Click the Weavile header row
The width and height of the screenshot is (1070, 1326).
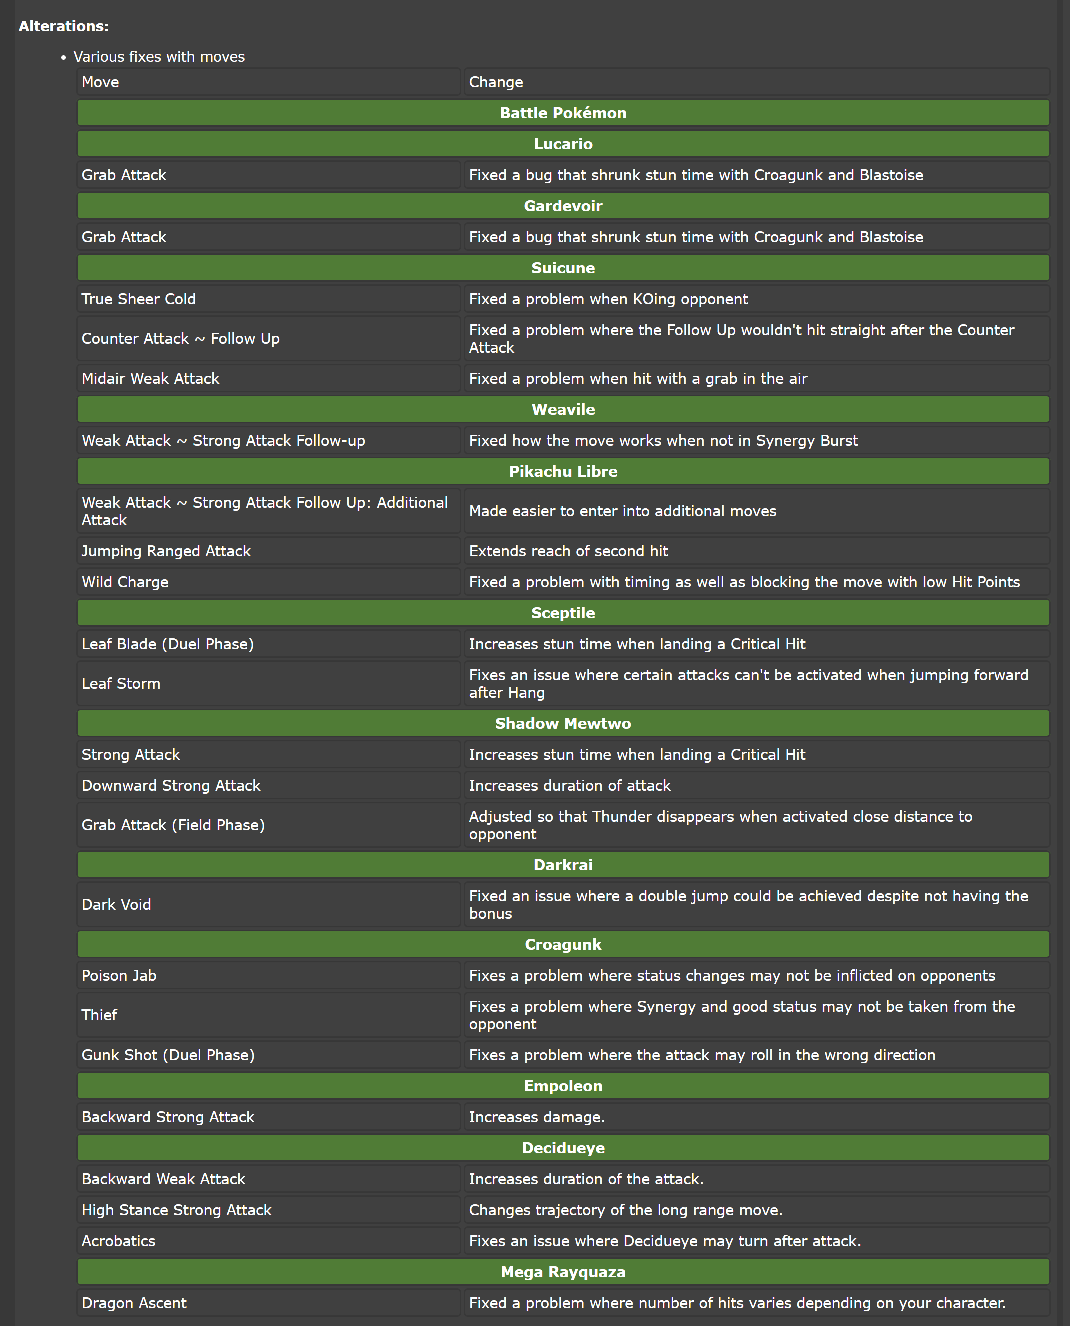(x=563, y=410)
